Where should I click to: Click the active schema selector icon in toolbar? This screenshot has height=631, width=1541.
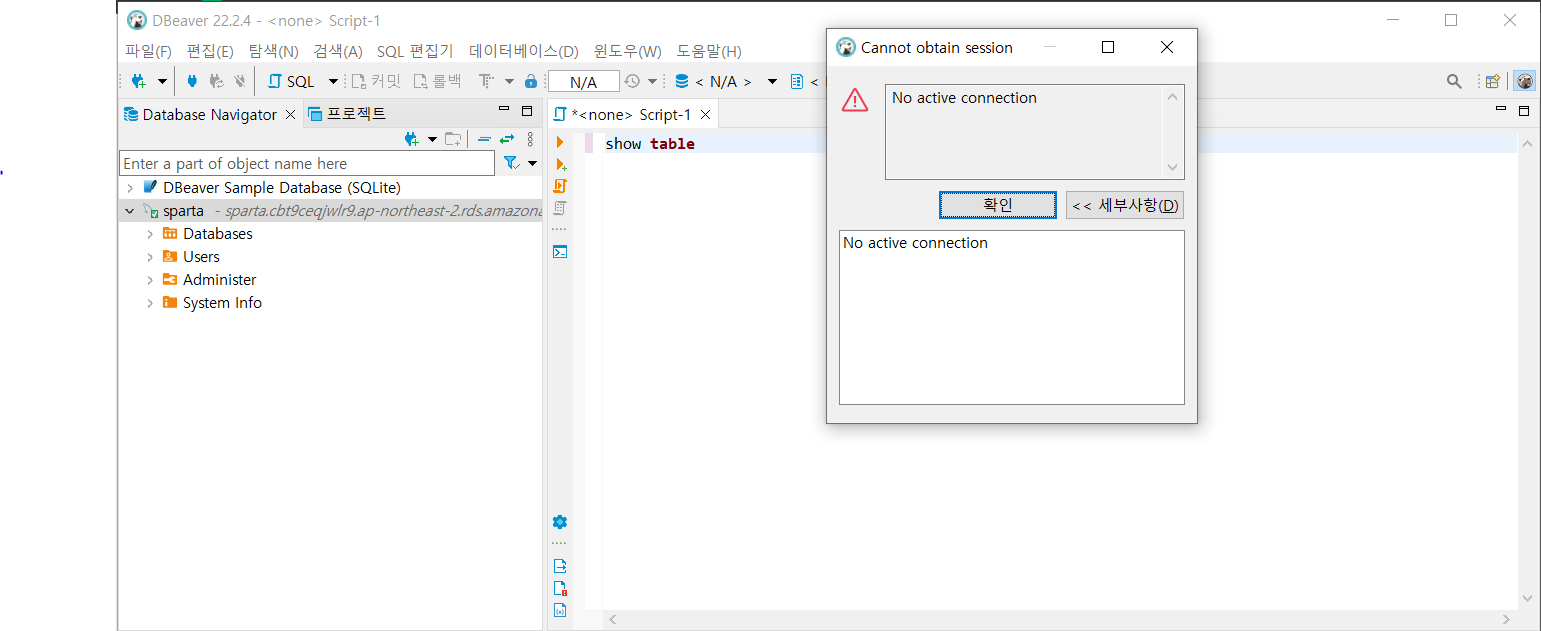click(797, 81)
